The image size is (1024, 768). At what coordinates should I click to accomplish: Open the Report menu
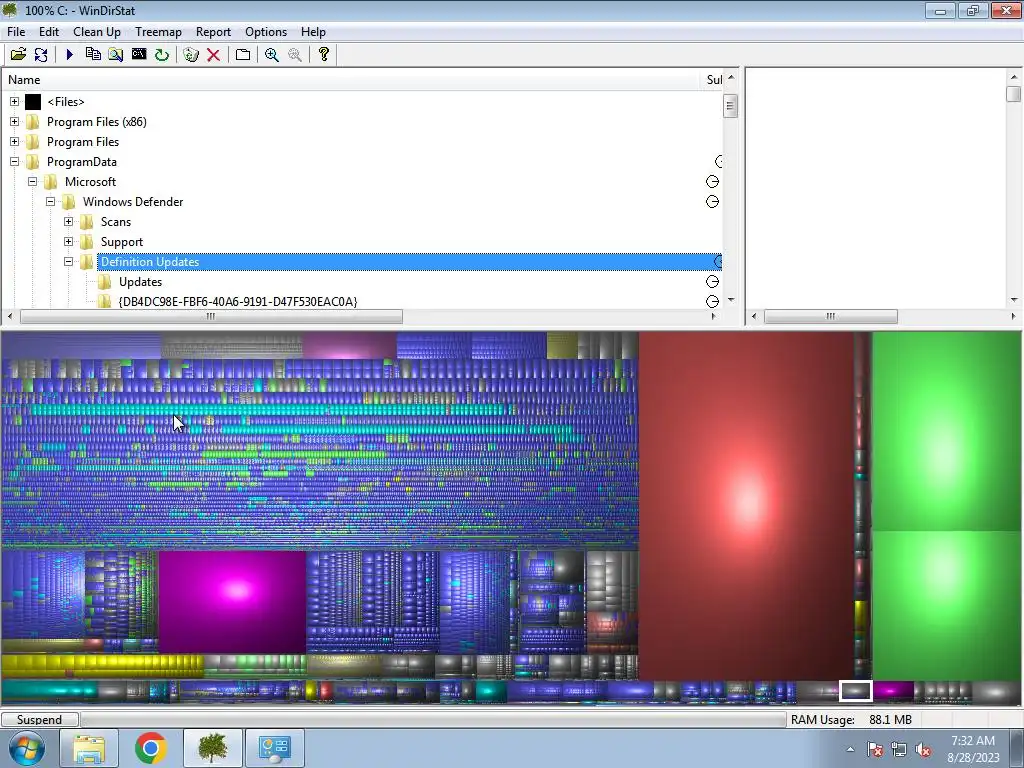coord(213,32)
